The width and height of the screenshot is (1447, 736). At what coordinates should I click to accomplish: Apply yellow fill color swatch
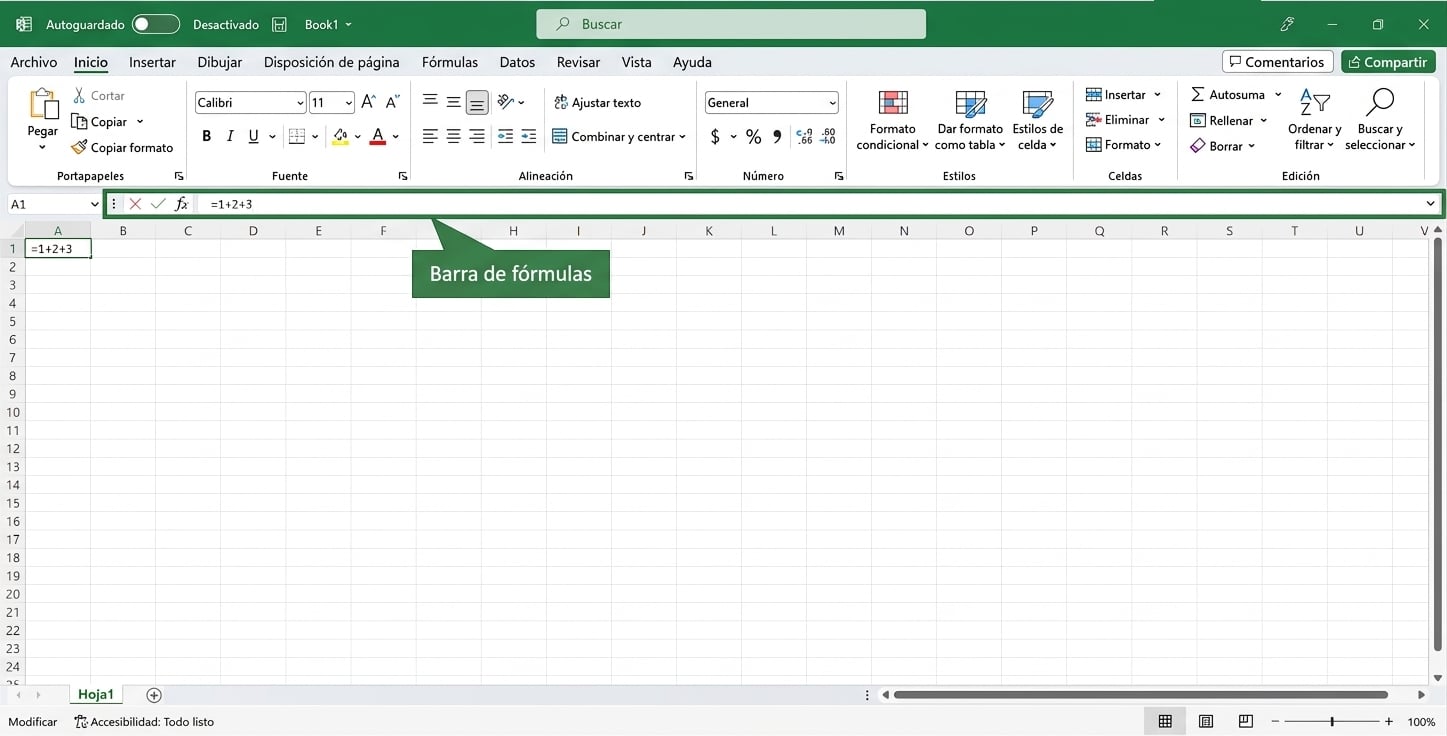point(340,137)
